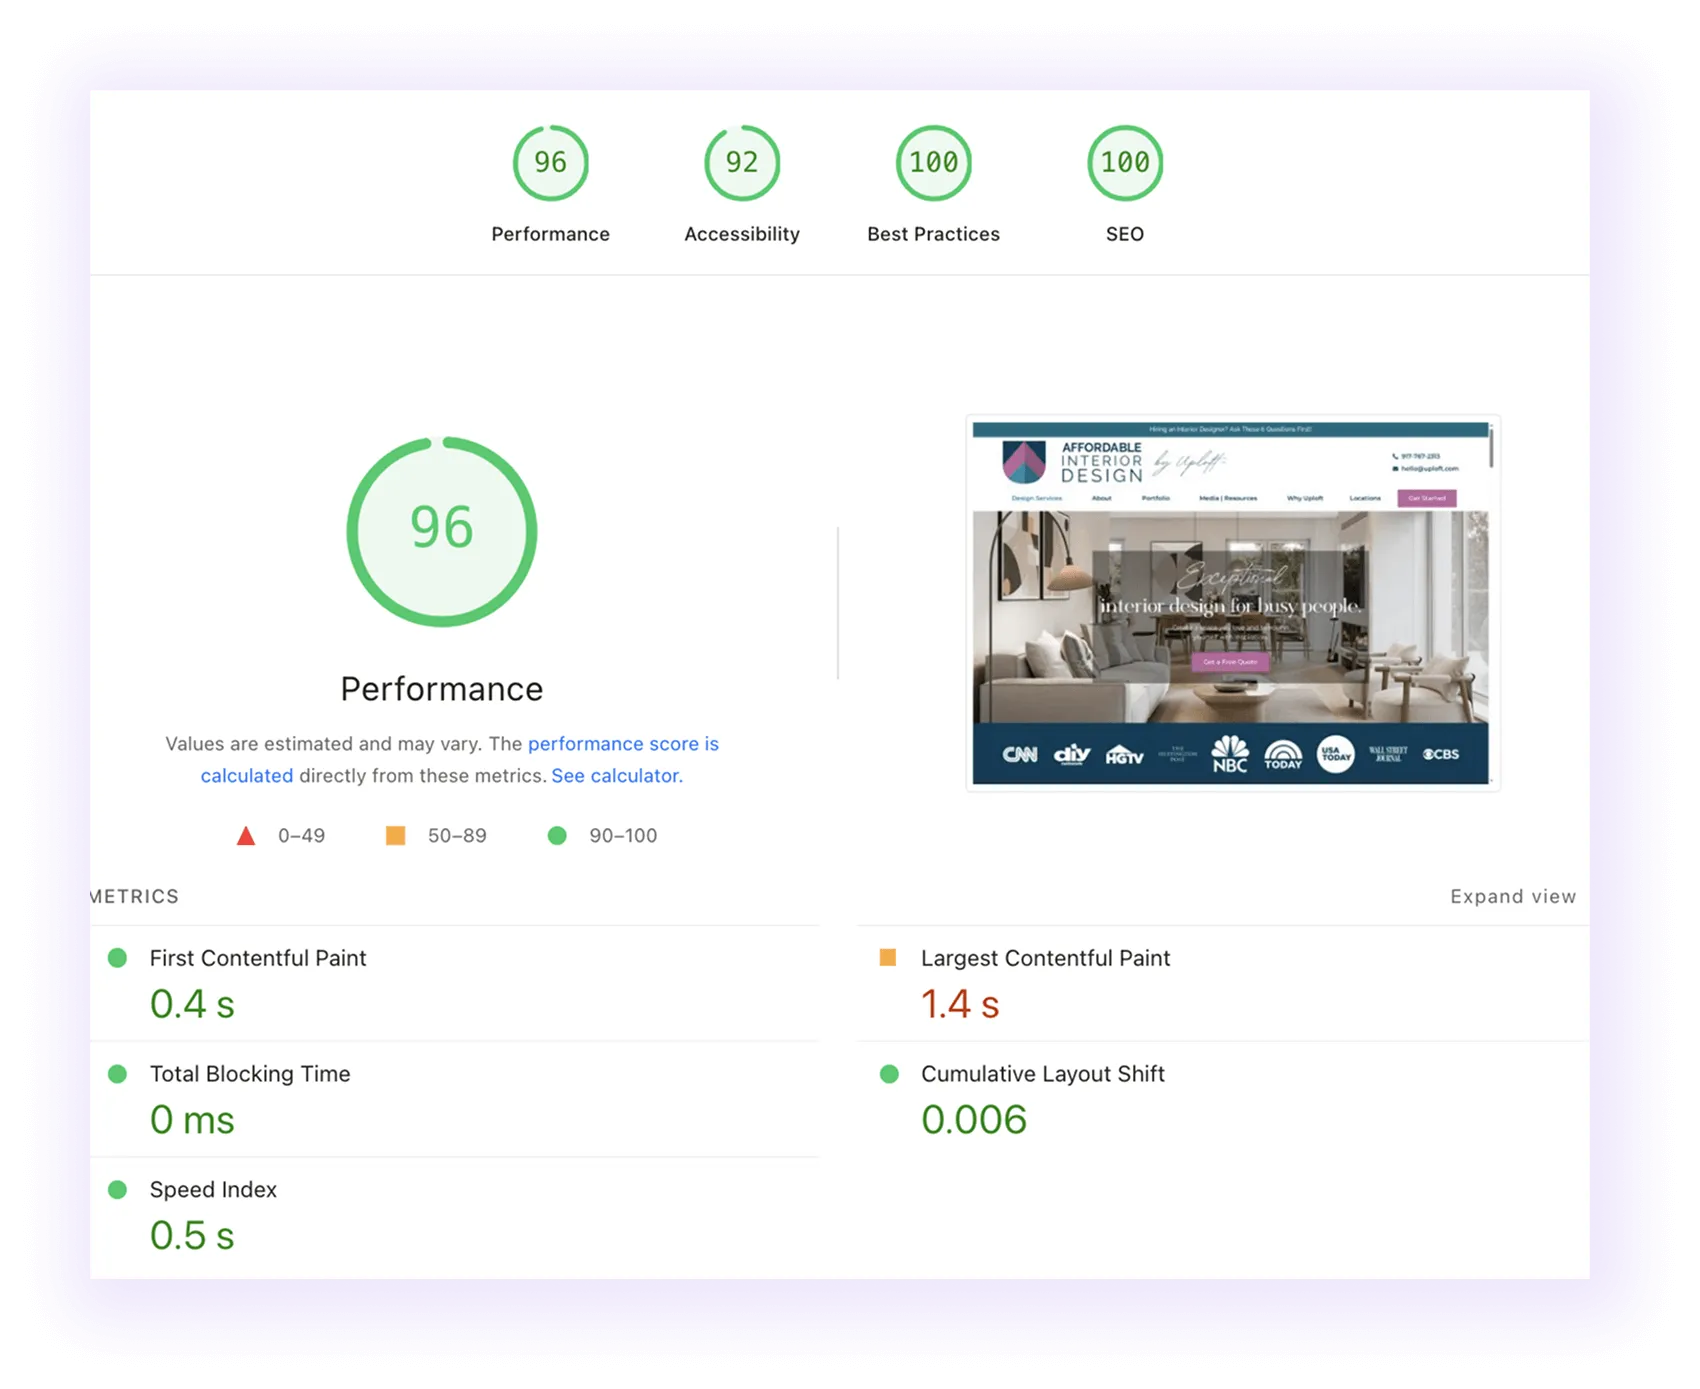
Task: Click the green 90–100 legend marker
Action: point(558,835)
